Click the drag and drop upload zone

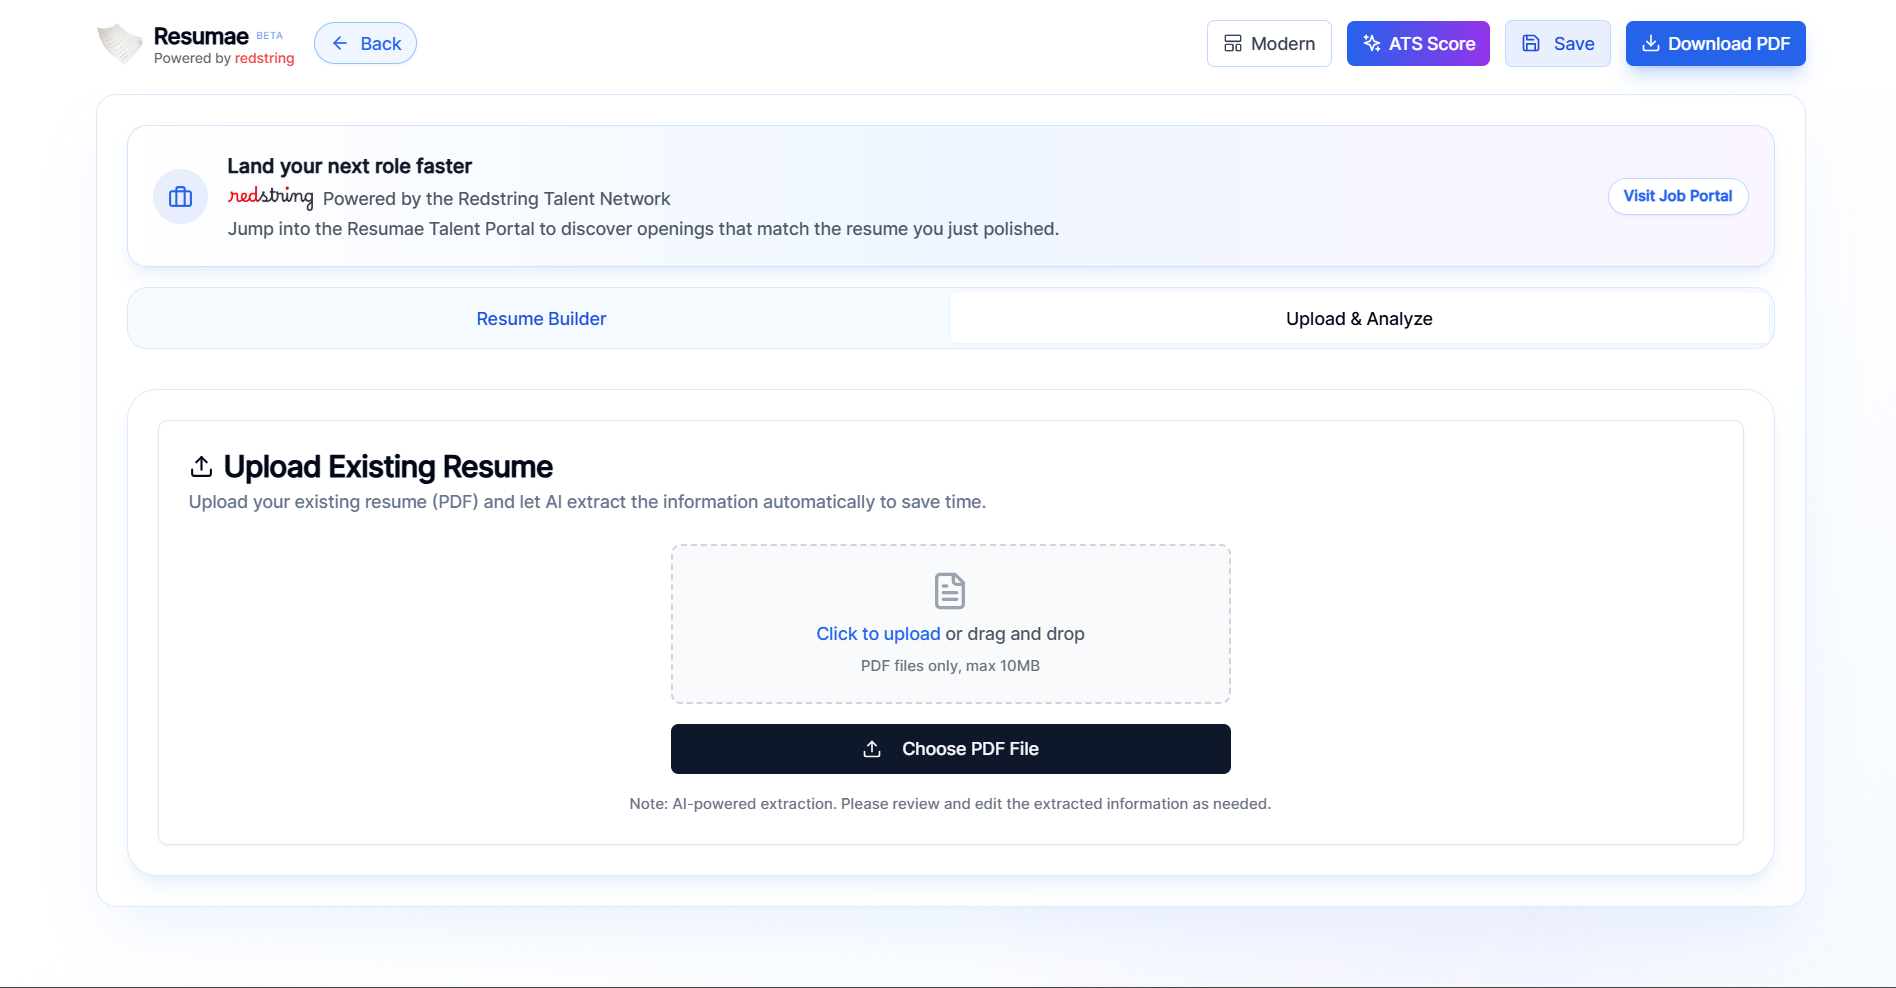[x=950, y=623]
